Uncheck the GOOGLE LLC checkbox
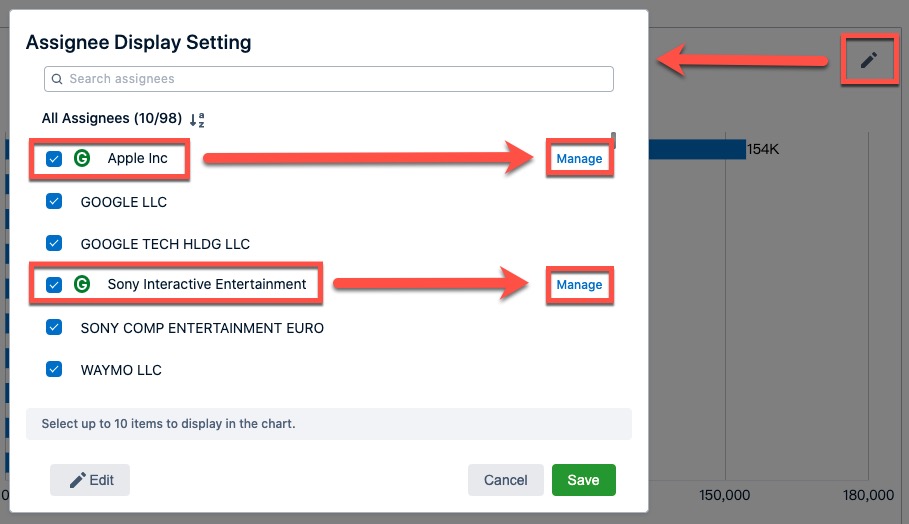This screenshot has width=909, height=524. click(x=55, y=201)
